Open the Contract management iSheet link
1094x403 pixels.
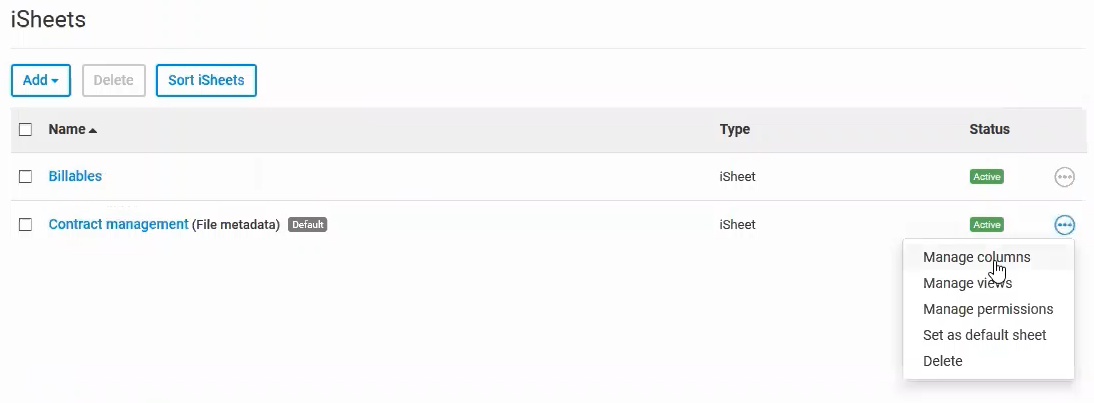(118, 224)
